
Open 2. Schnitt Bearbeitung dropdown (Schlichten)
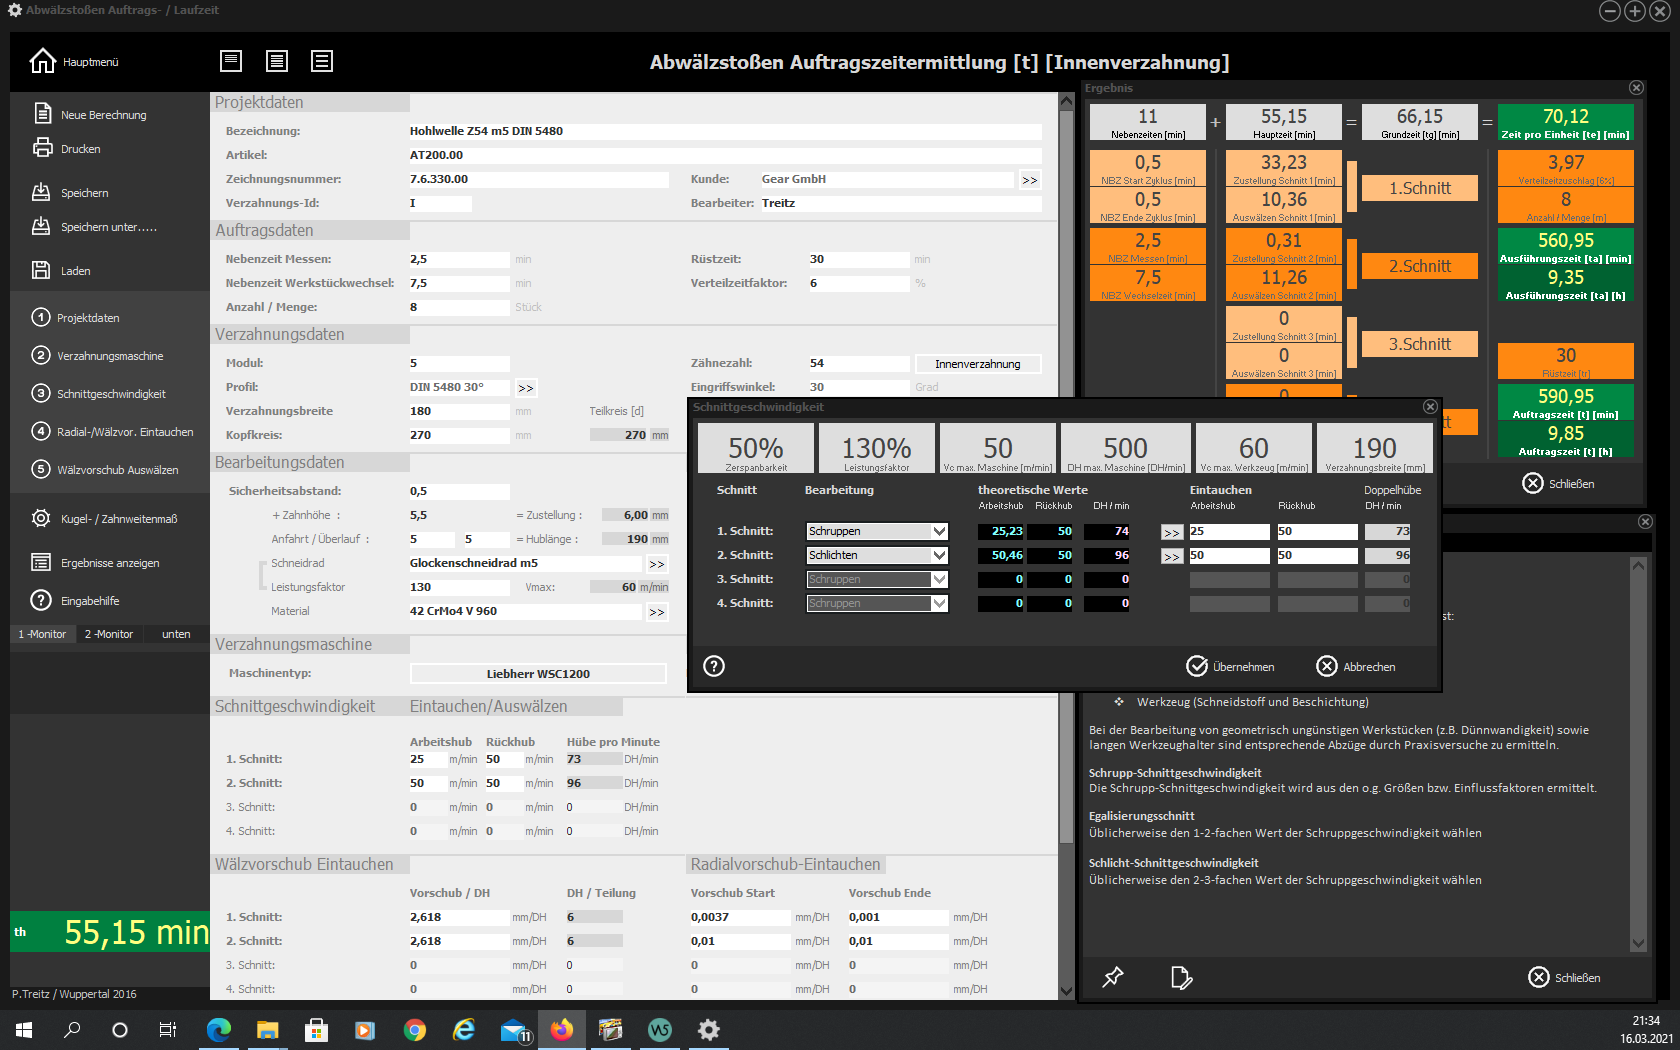coord(939,555)
